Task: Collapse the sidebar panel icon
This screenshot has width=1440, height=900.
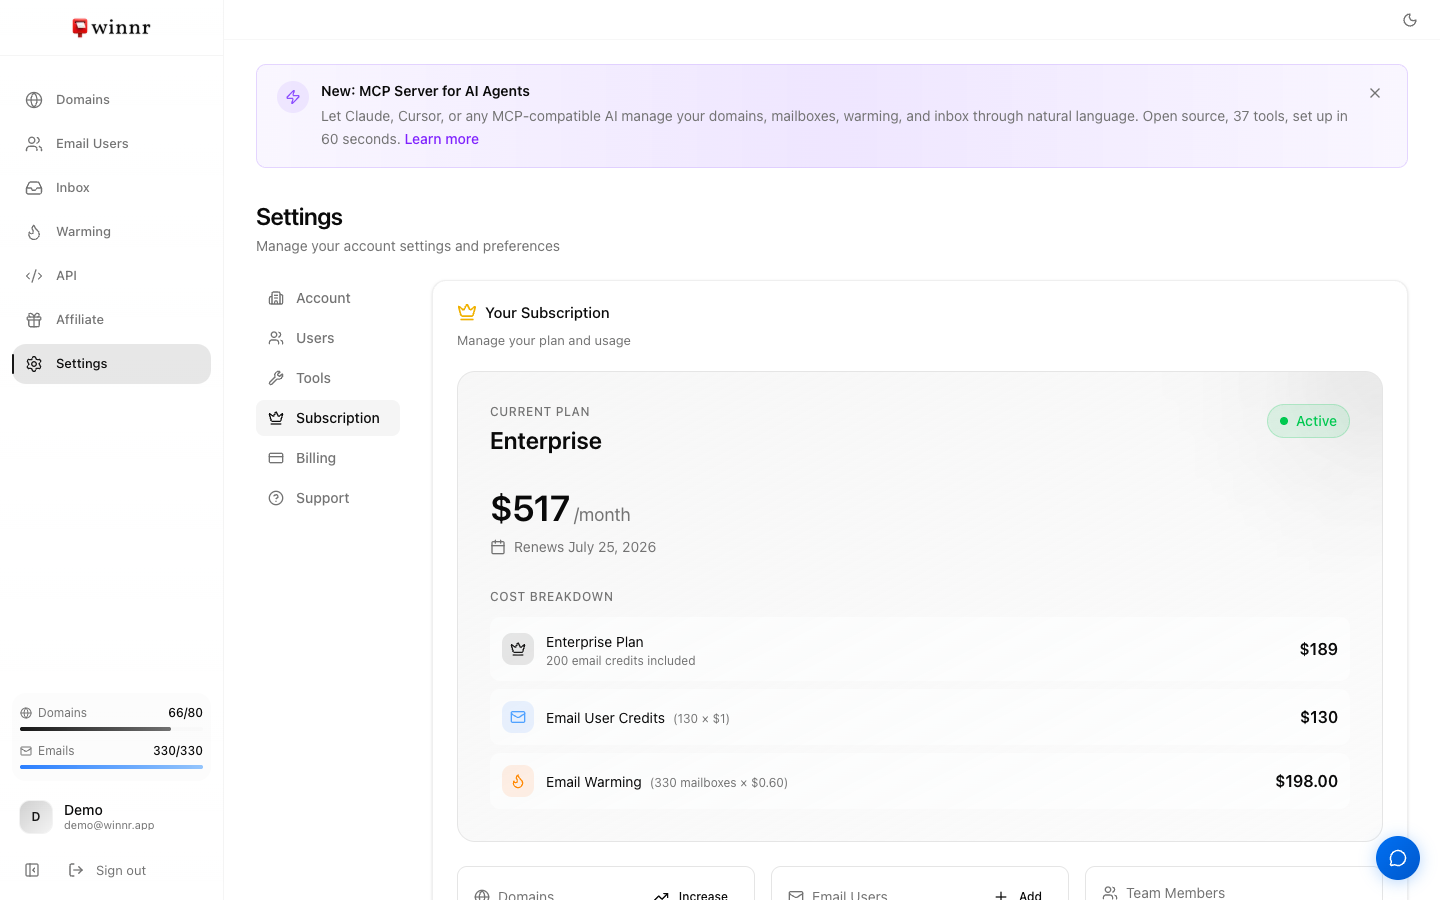Action: point(32,870)
